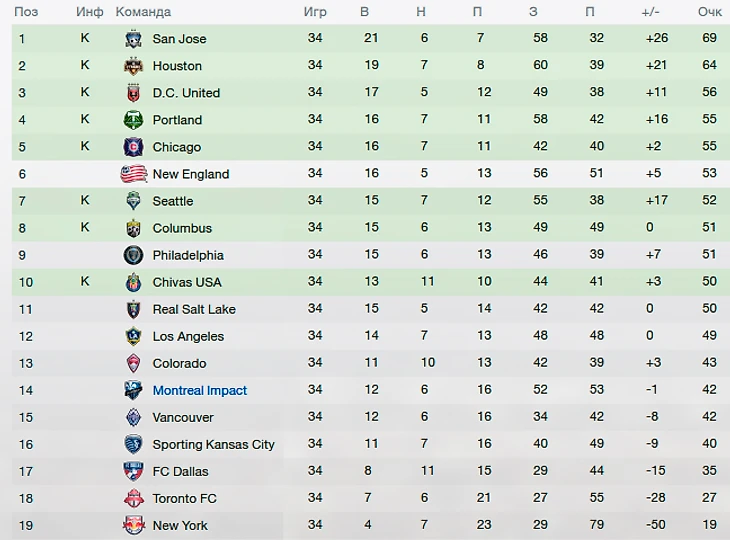Screen dimensions: 730x540
Task: Click the Chicago team crest
Action: click(x=133, y=147)
